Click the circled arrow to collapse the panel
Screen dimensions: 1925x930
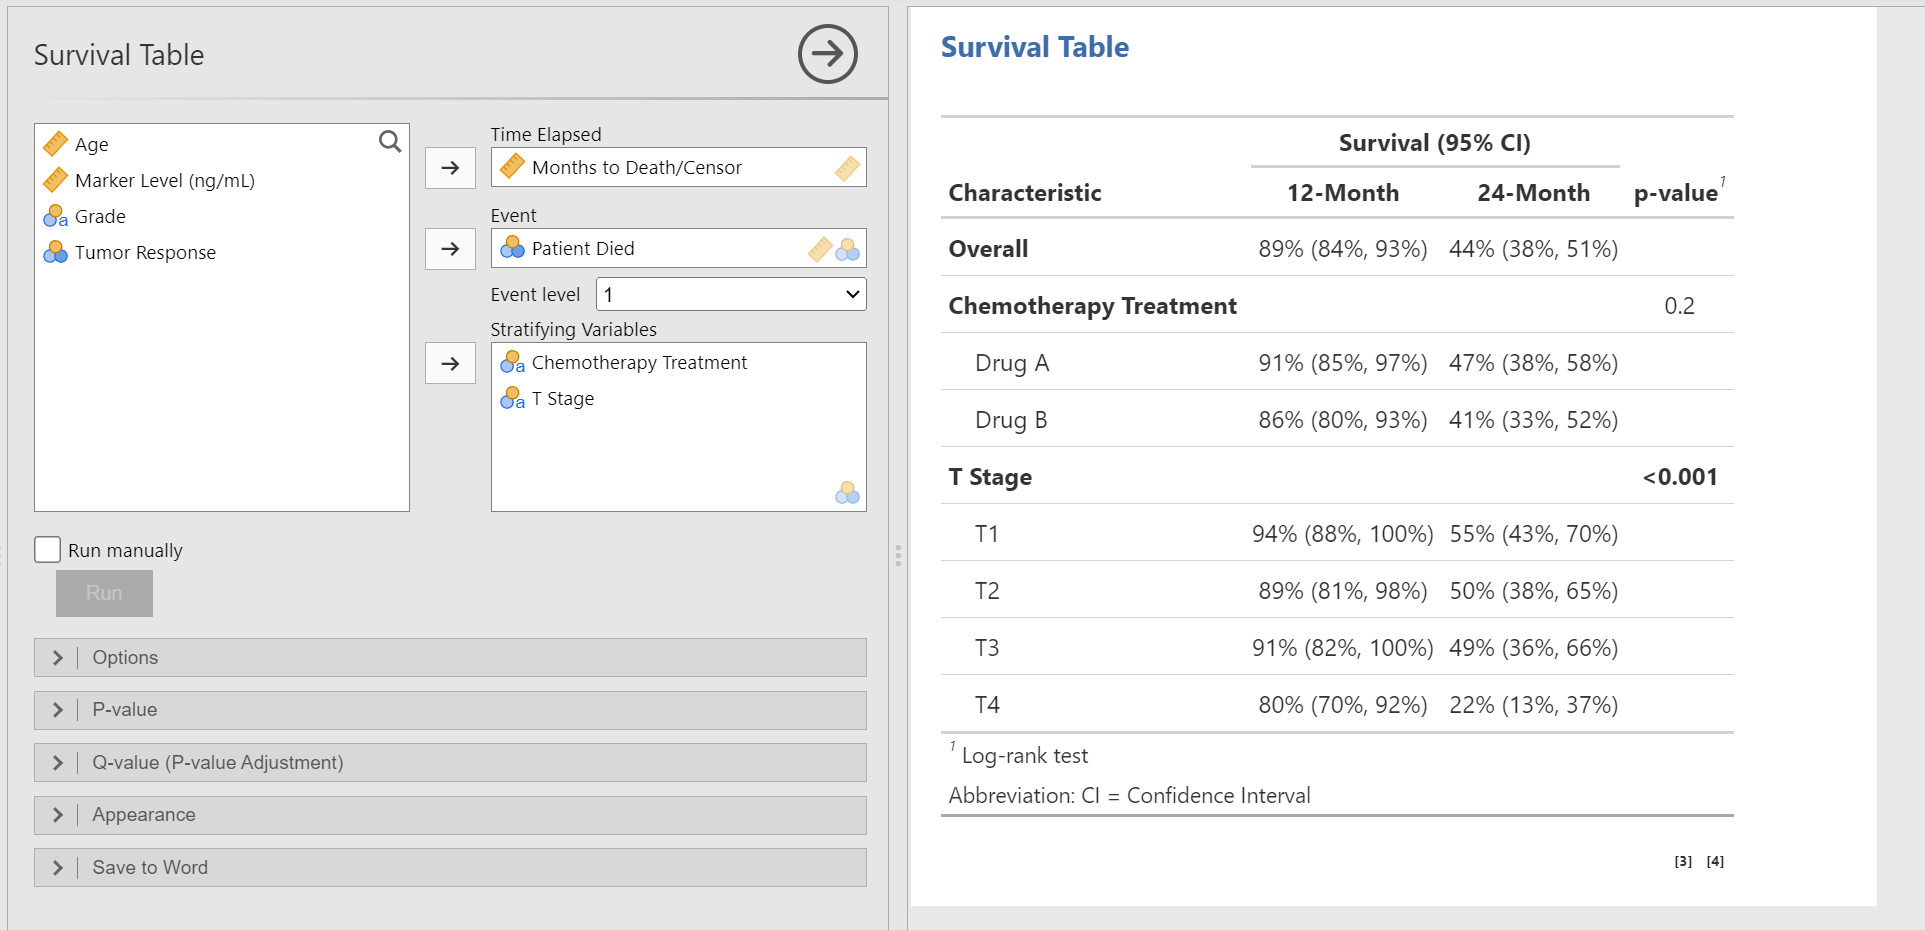[827, 54]
